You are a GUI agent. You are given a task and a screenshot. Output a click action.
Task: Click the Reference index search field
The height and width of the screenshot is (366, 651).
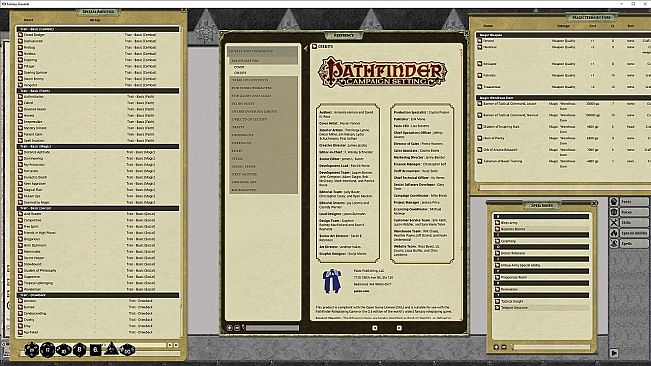pyautogui.click(x=273, y=328)
